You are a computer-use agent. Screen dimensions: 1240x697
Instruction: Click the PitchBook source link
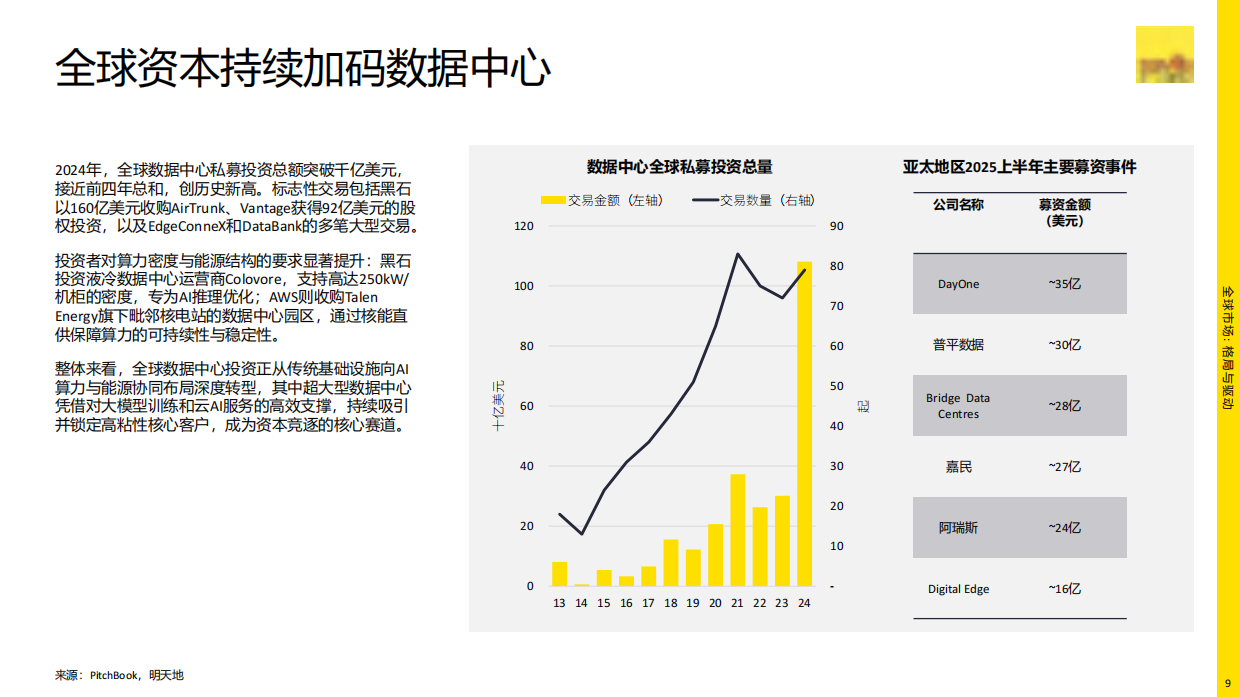click(113, 675)
